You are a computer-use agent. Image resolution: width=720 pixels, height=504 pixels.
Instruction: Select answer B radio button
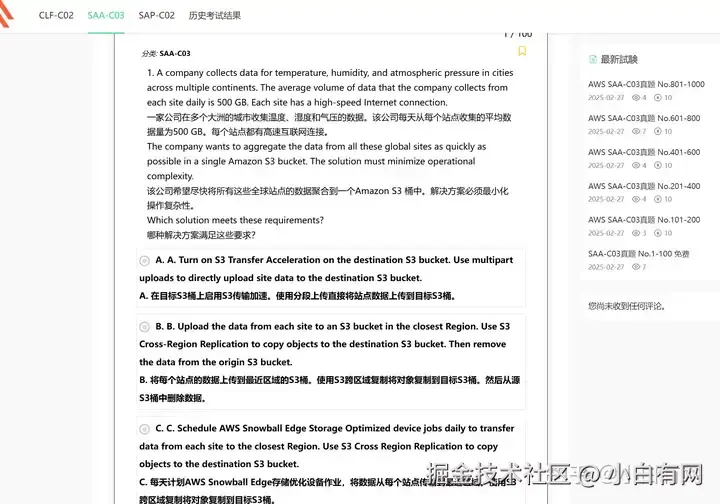[144, 327]
